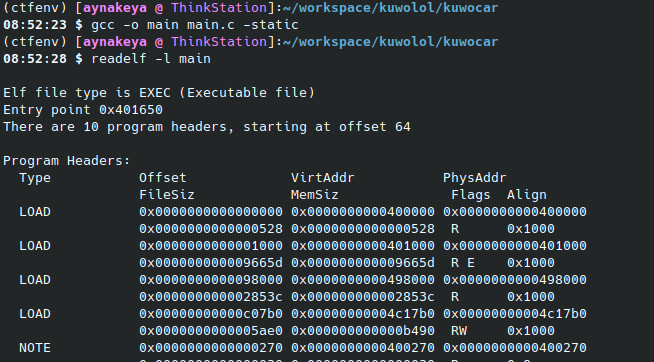Click the NOTE segment type label
The image size is (654, 362).
(x=35, y=348)
